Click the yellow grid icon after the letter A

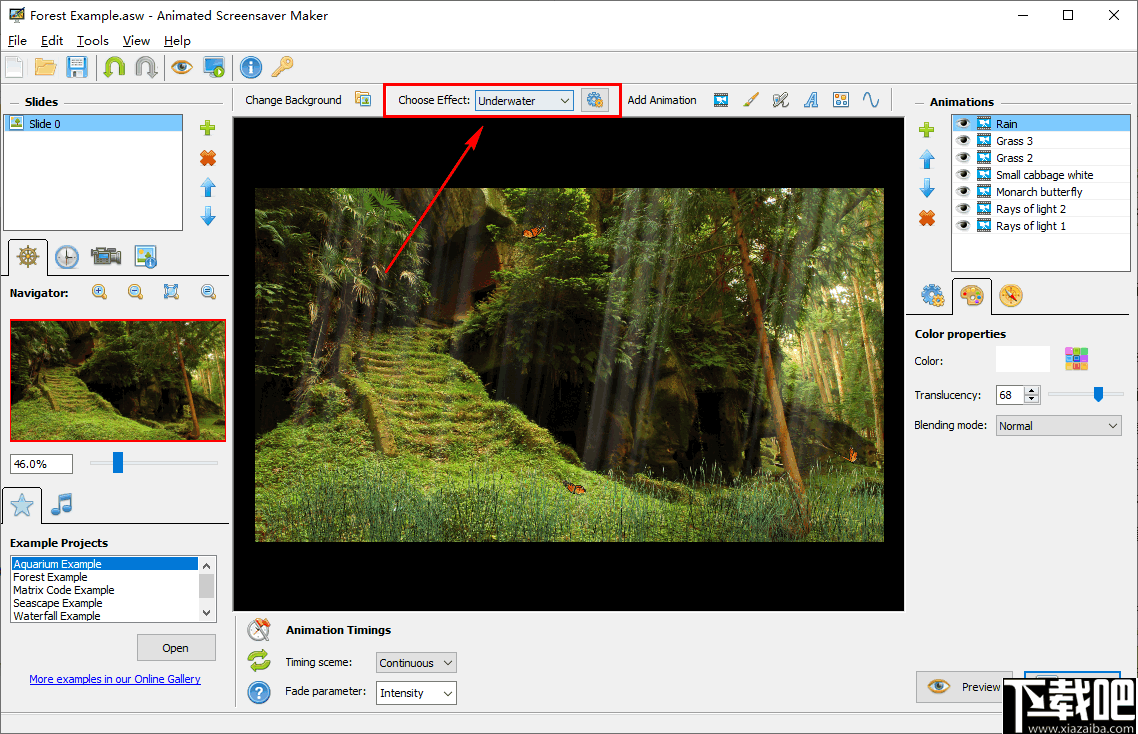(841, 100)
